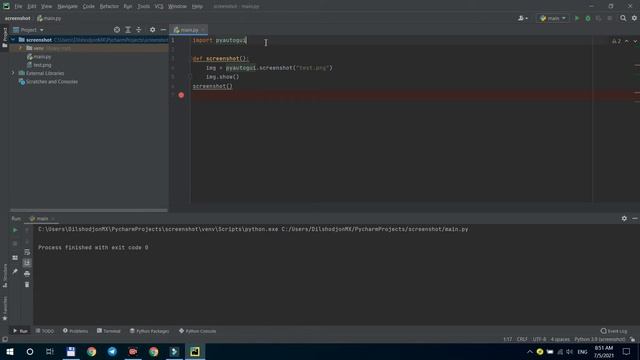Click Expand All in Project panel
Image resolution: width=640 pixels, height=360 pixels.
(128, 30)
